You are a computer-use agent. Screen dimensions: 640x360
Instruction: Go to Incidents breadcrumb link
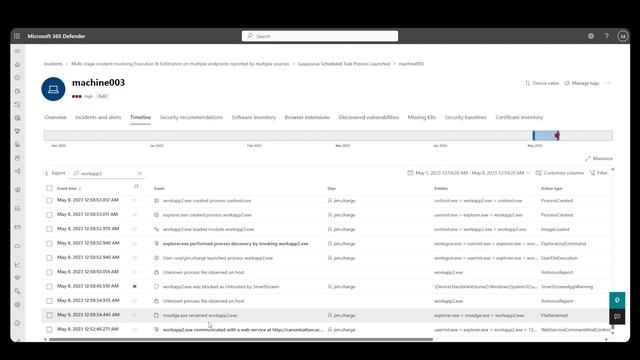[x=53, y=64]
